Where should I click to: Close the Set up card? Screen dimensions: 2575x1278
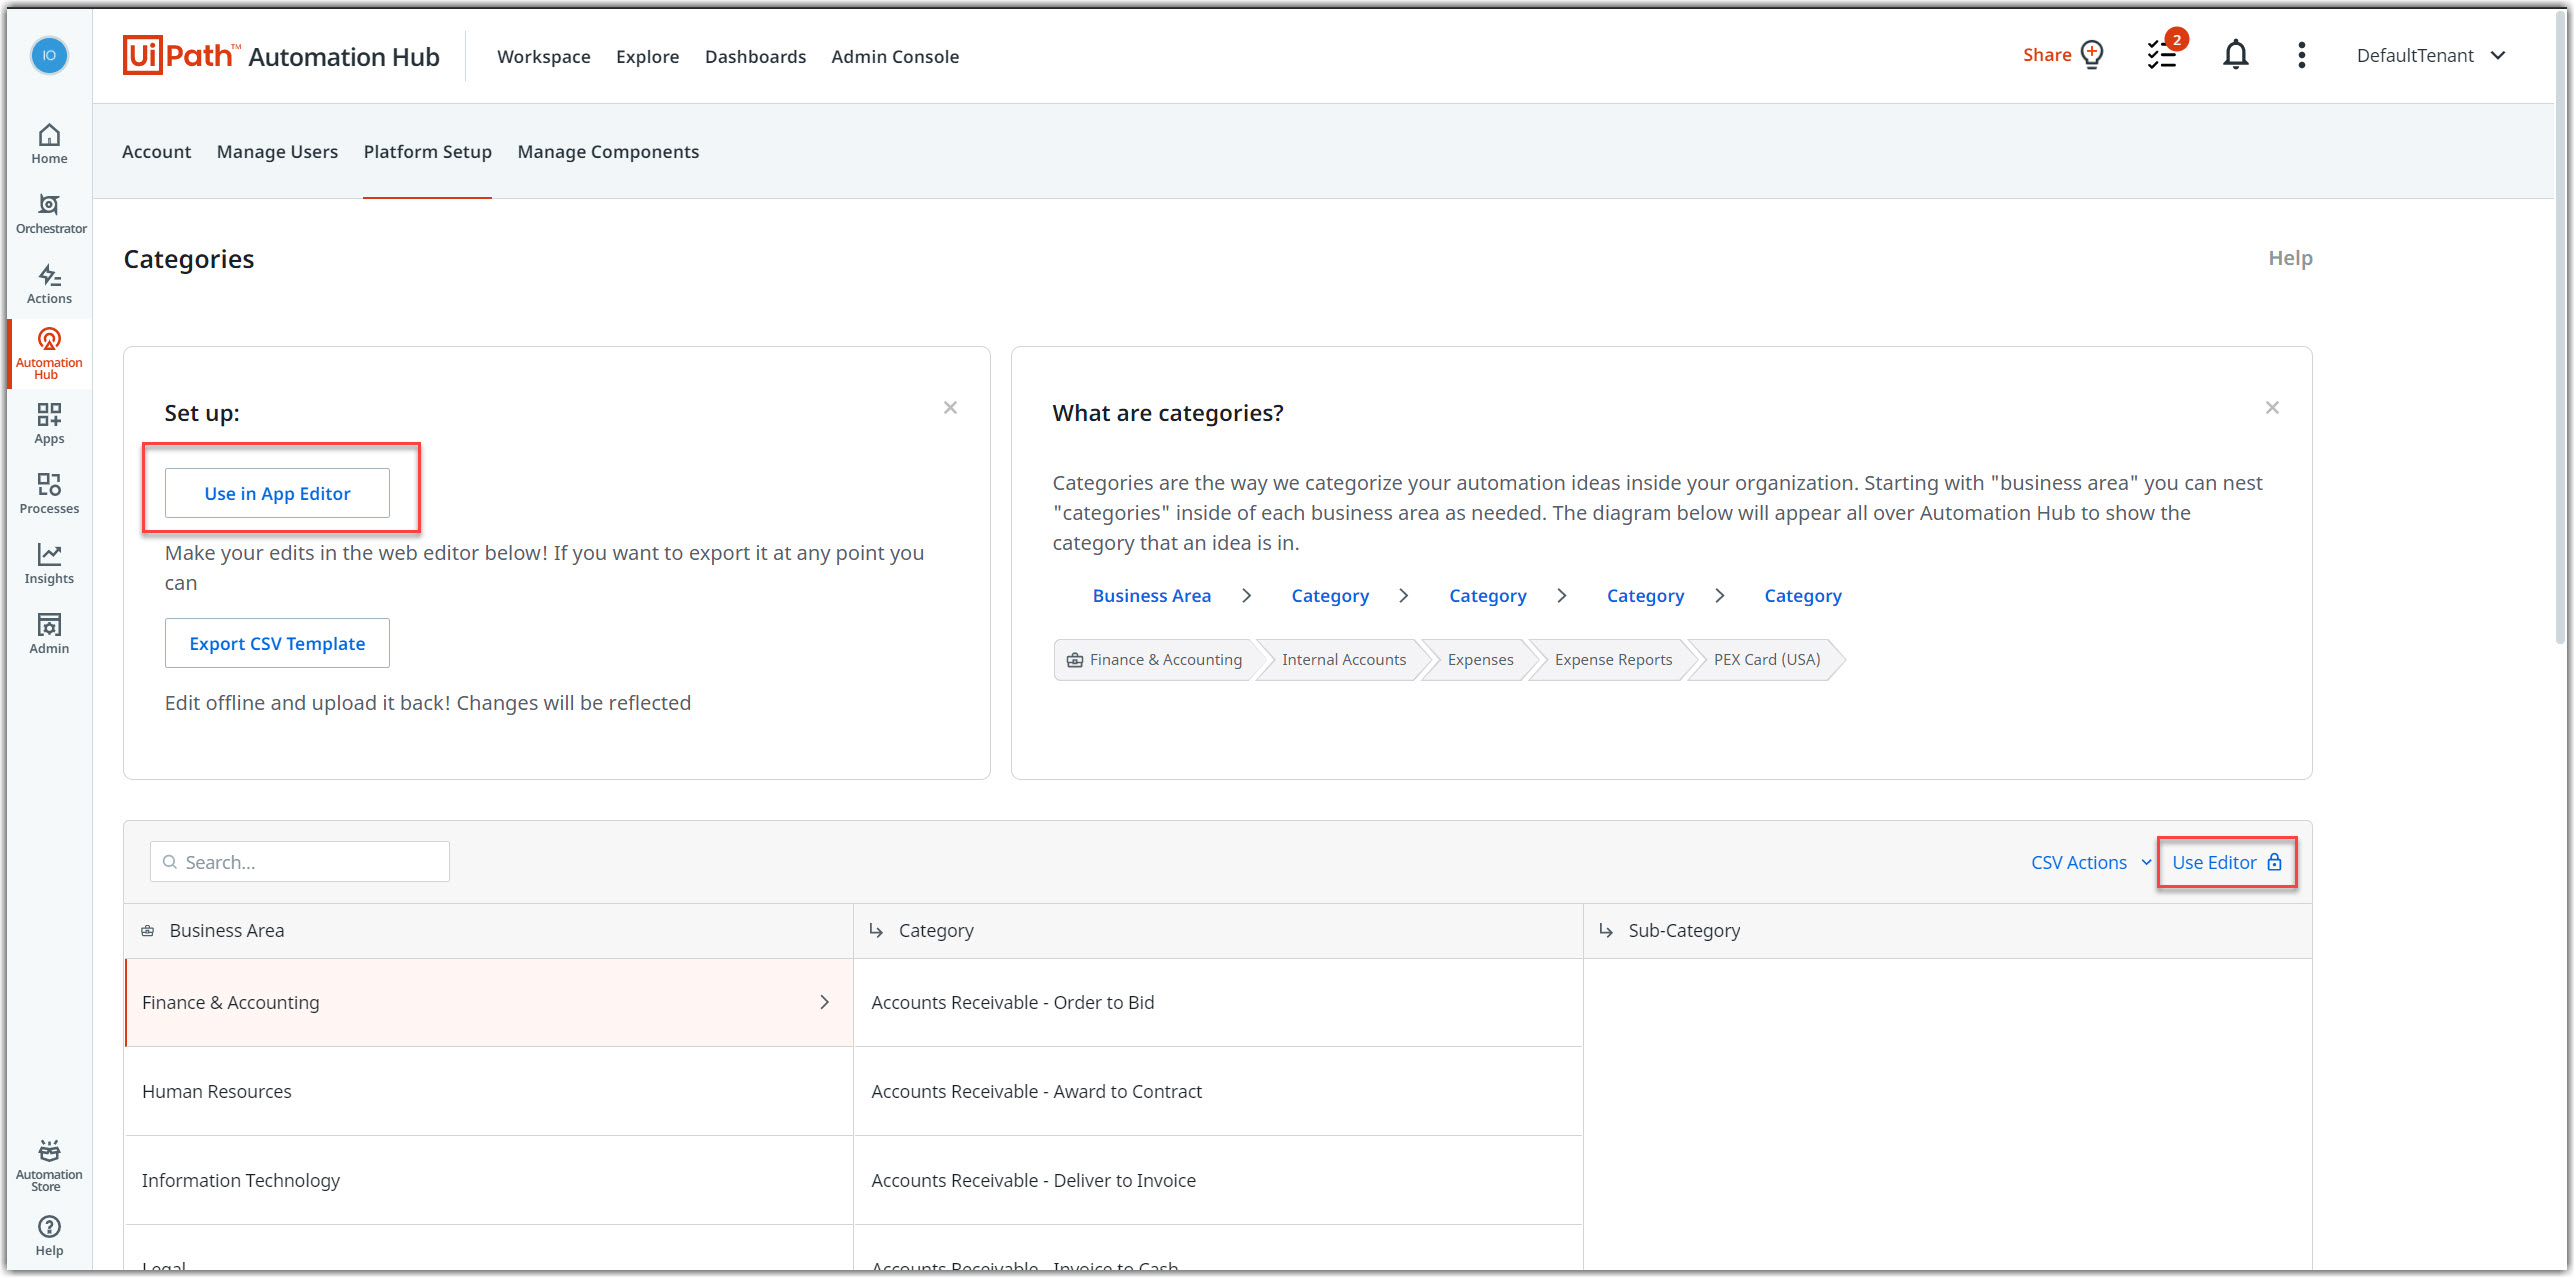coord(950,407)
